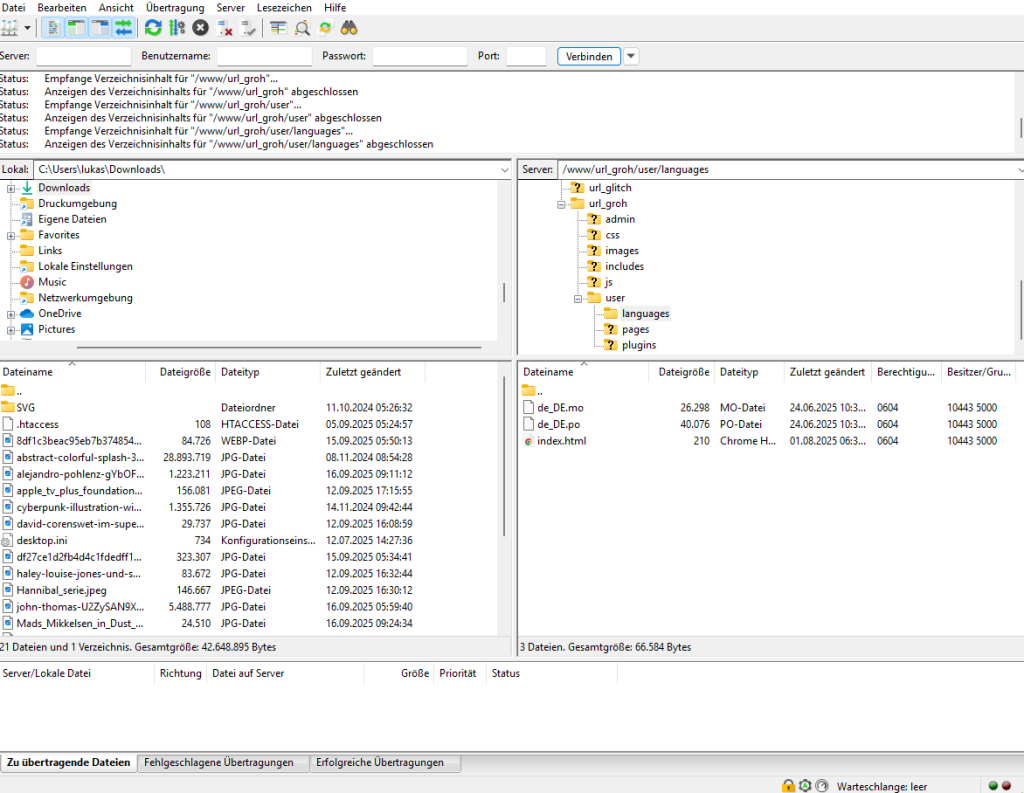The image size is (1024, 793).
Task: Click the synchronized browsing icon
Action: tap(325, 28)
